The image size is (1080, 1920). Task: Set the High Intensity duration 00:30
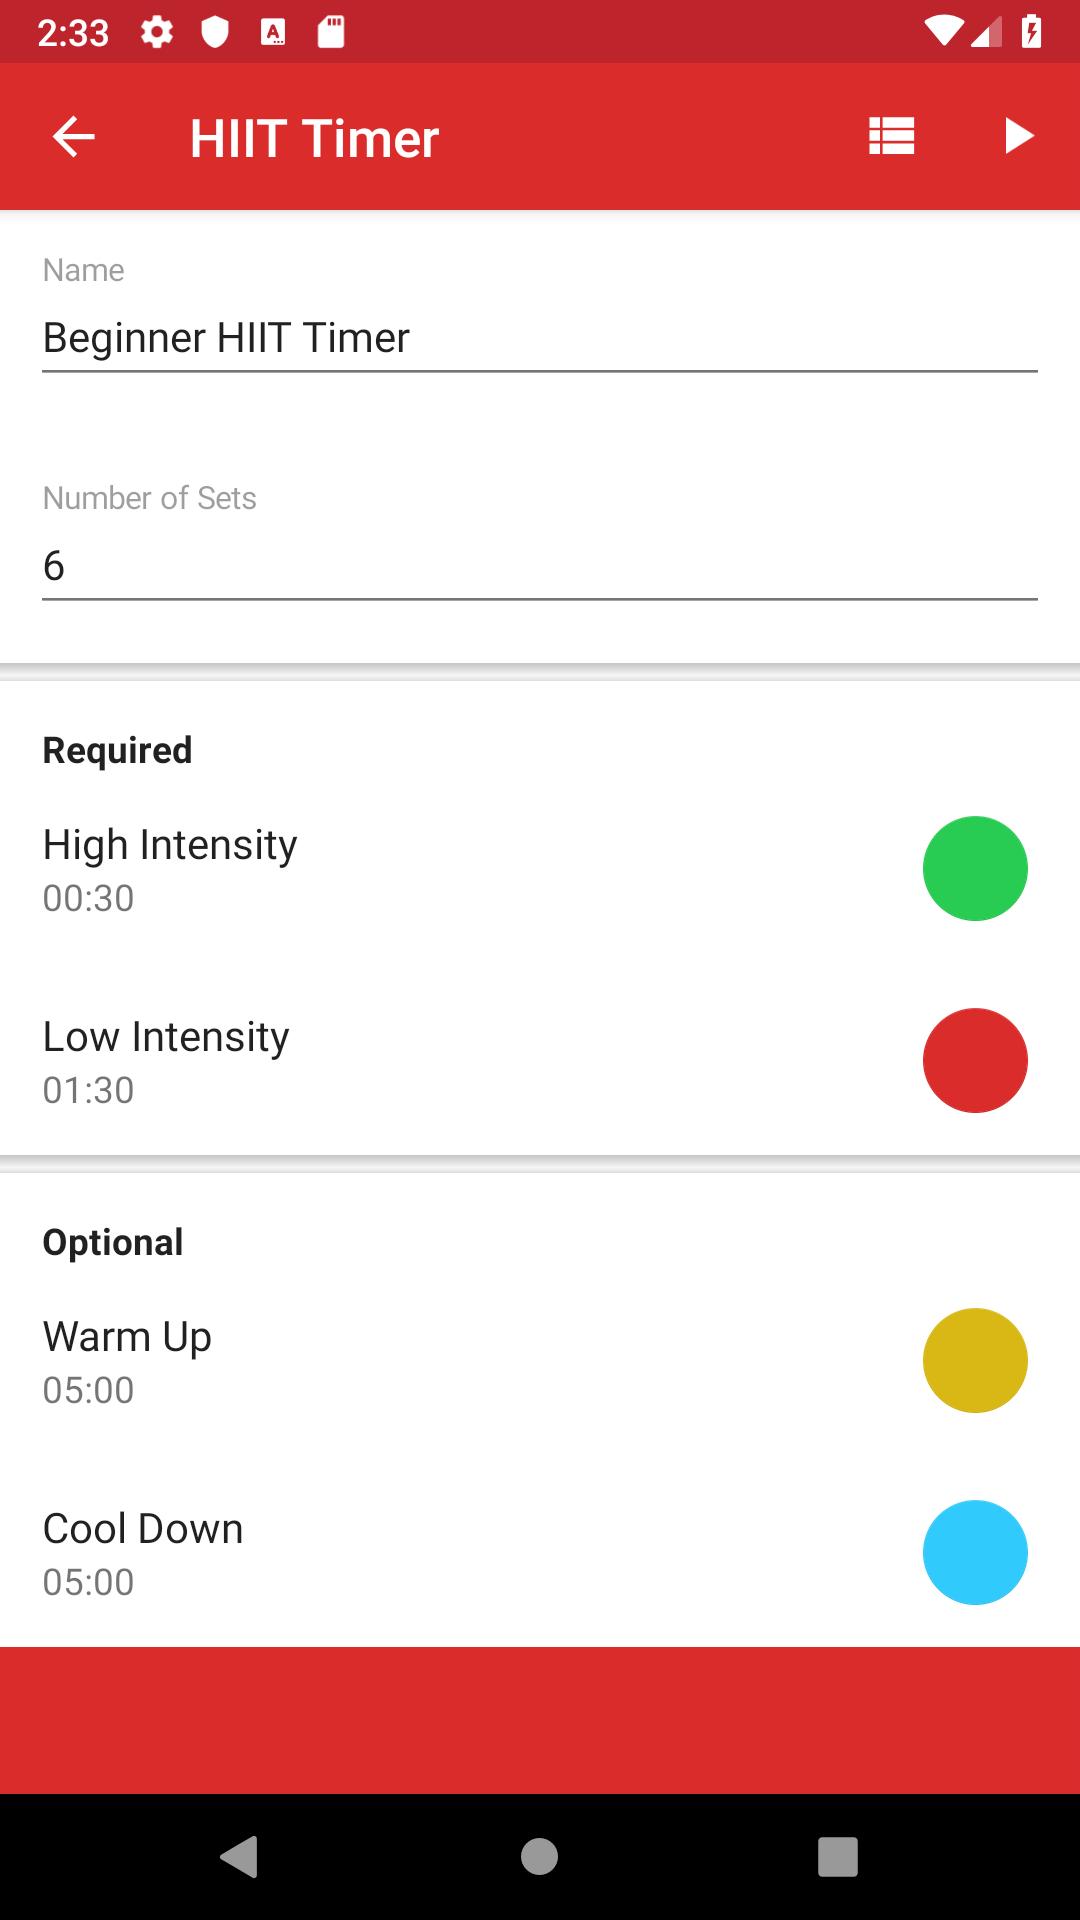(x=88, y=898)
